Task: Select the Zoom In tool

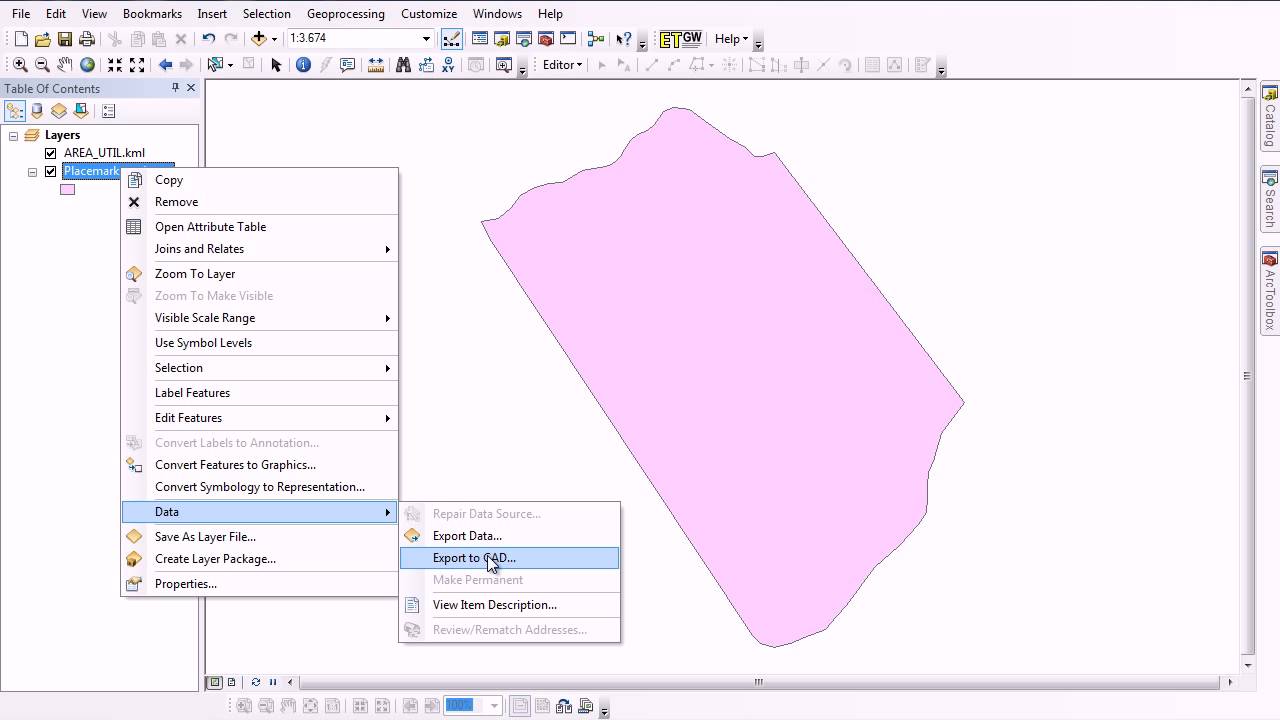Action: tap(20, 65)
